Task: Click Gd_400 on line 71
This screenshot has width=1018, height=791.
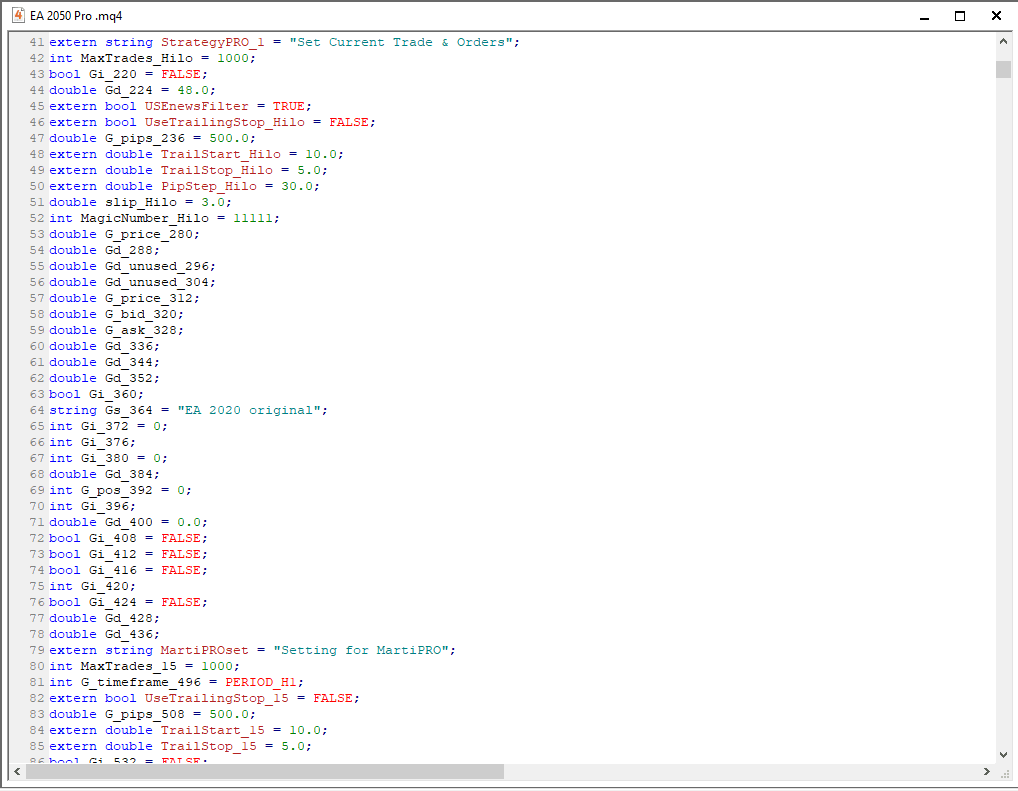Action: pos(129,523)
